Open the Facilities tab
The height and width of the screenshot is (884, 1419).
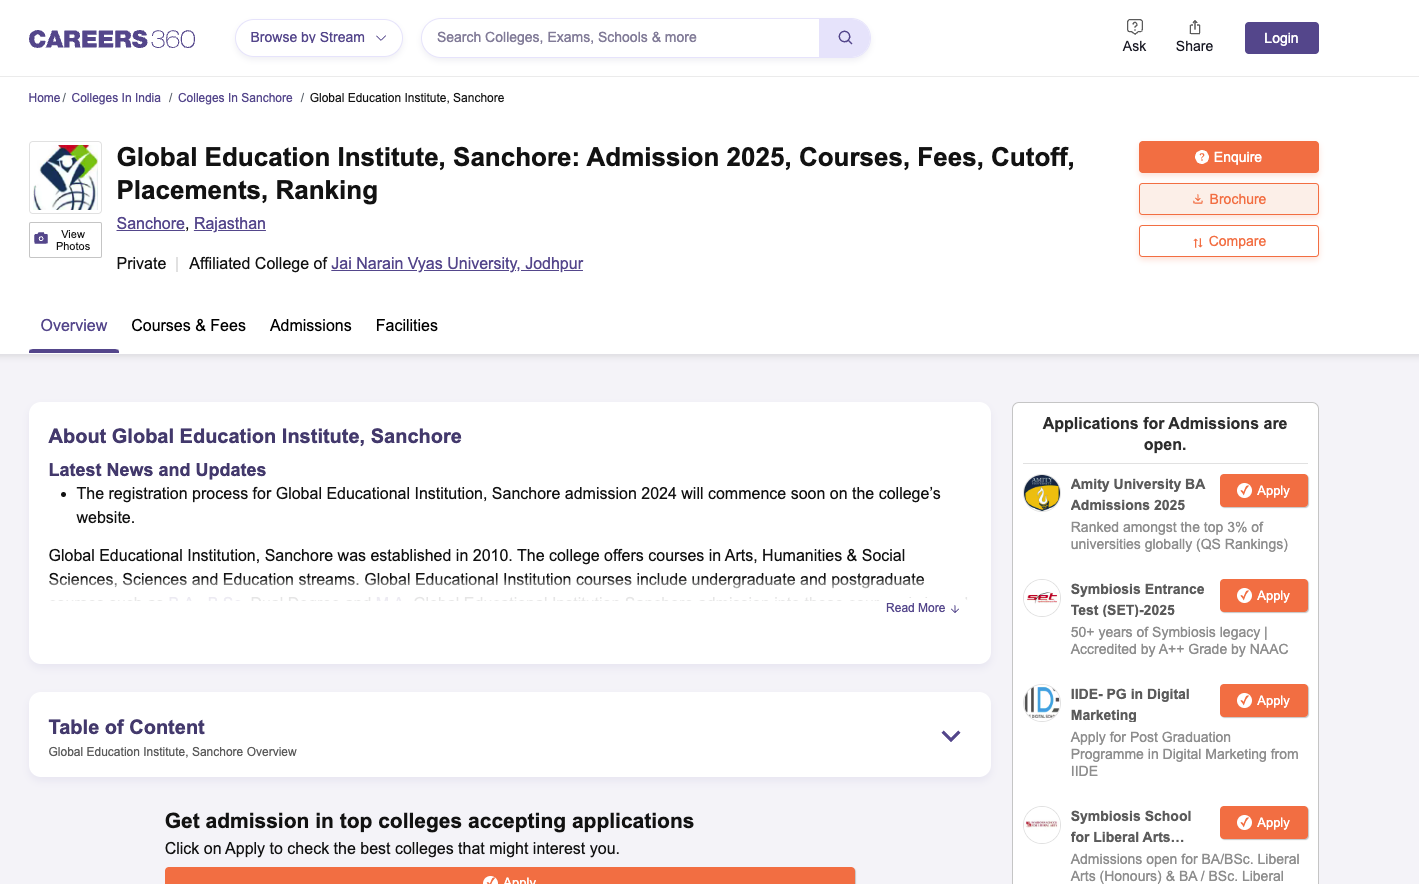coord(406,326)
